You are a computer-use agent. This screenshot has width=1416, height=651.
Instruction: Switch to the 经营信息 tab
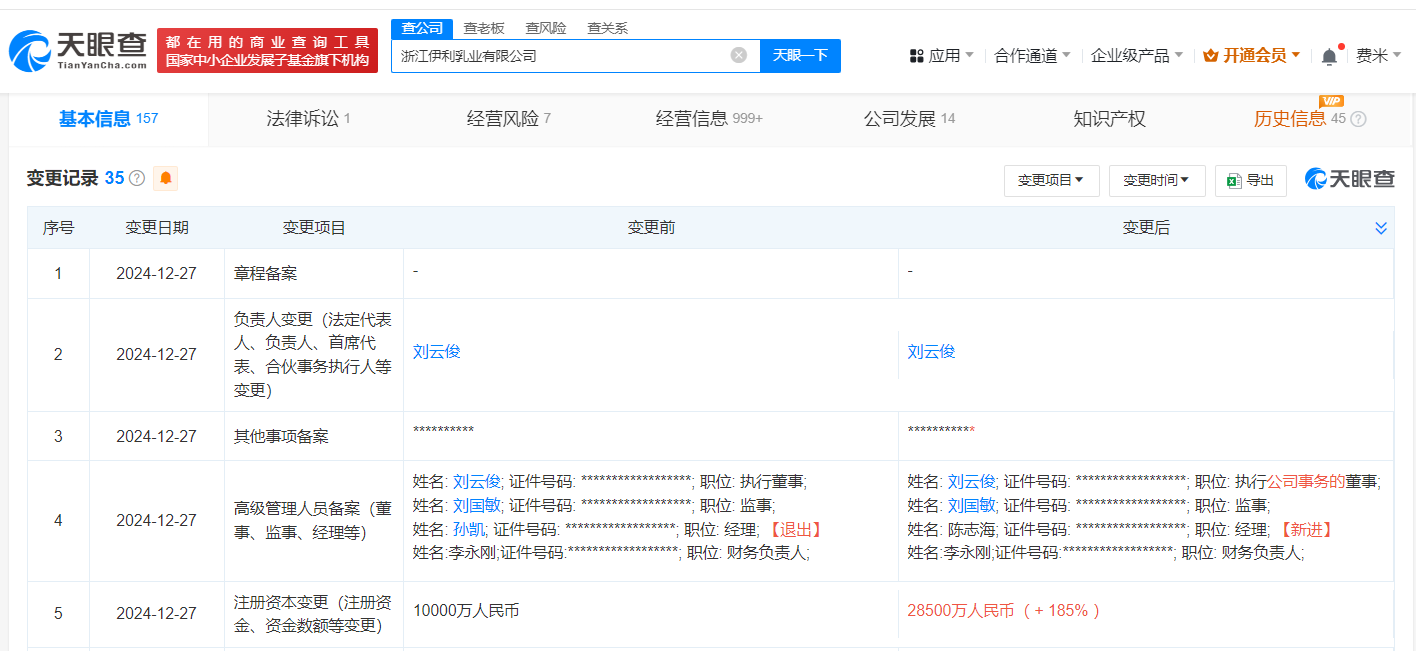709,119
